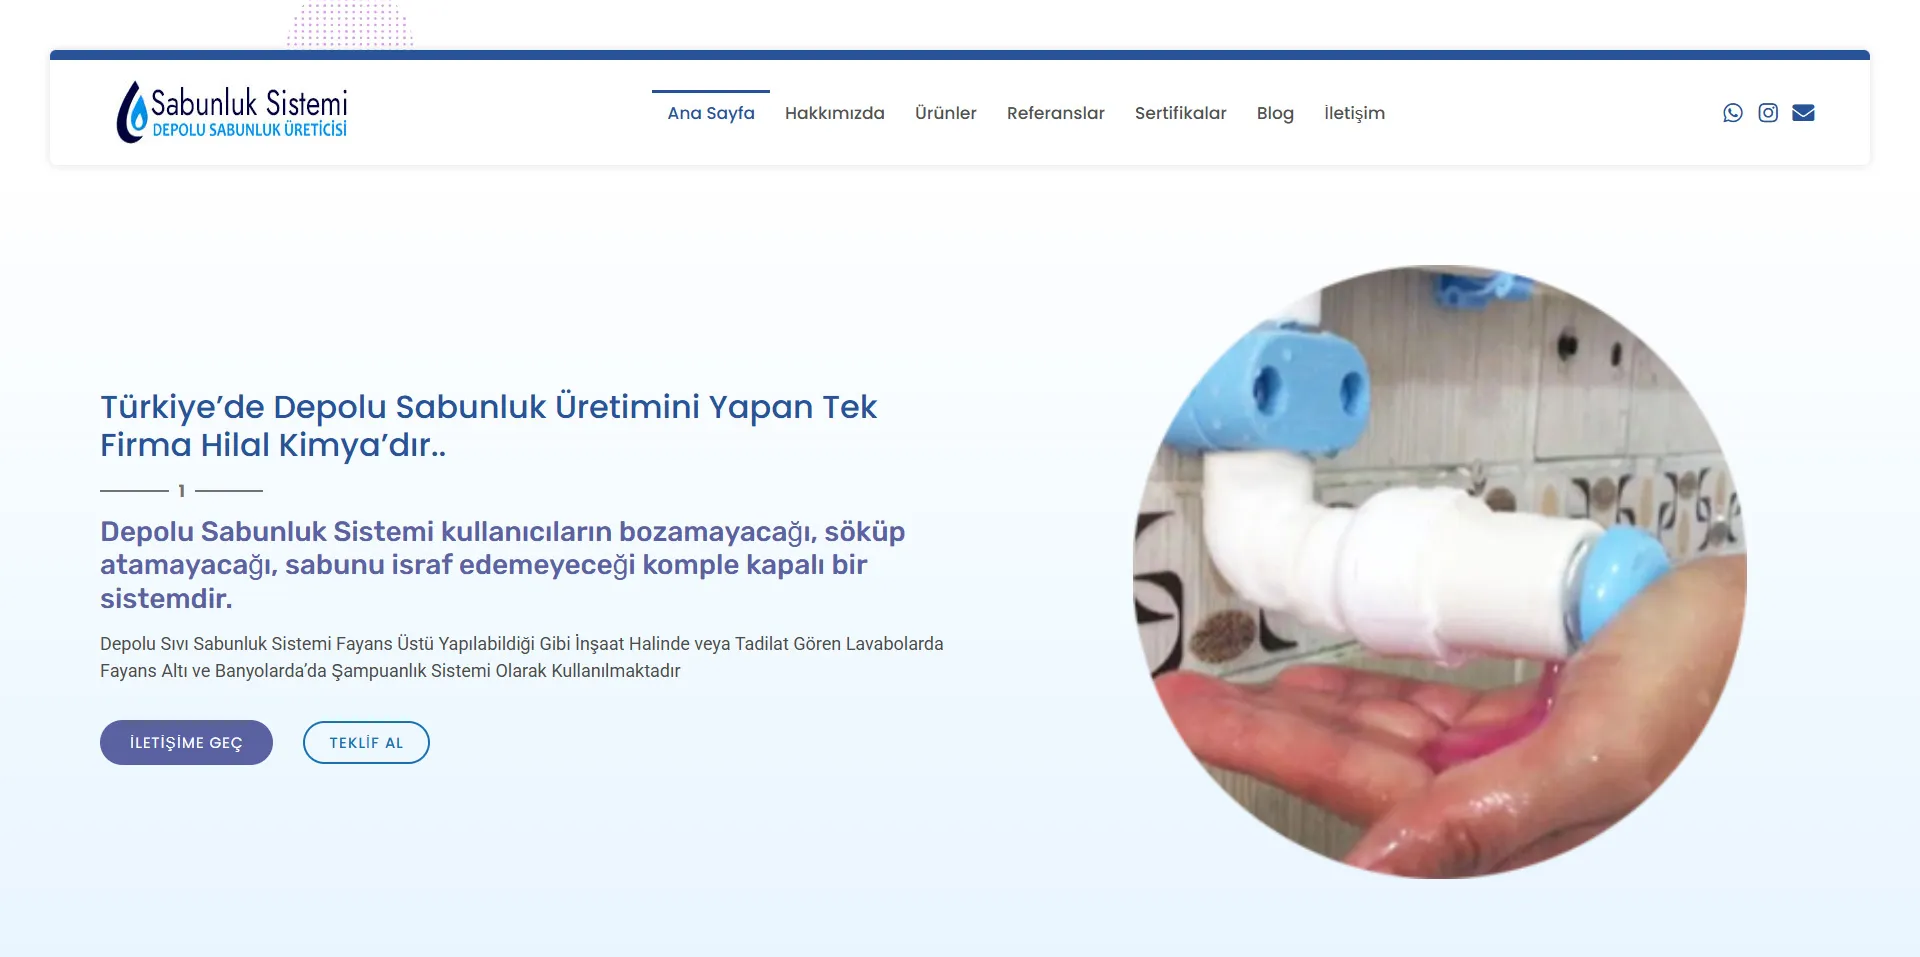Select Ana Sayfa in the navigation

711,113
